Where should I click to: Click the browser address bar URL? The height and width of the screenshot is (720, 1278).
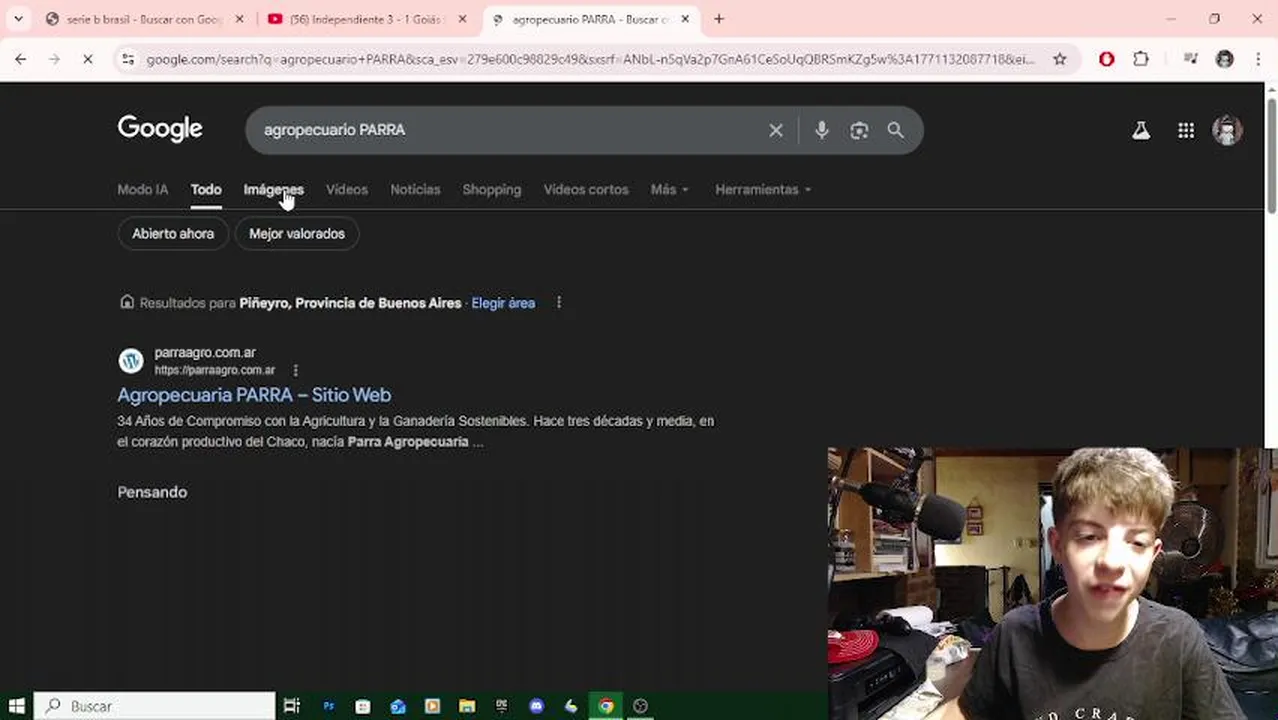tap(590, 59)
